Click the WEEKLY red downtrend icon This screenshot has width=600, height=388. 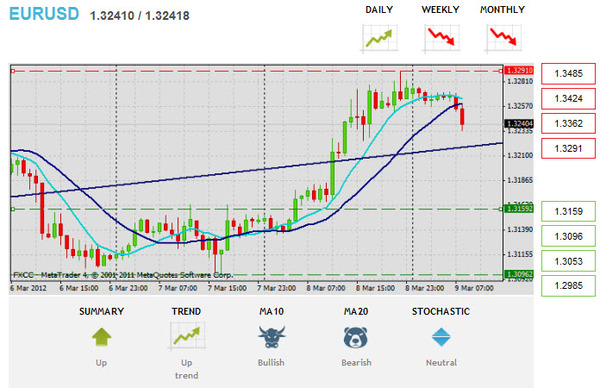pyautogui.click(x=441, y=38)
